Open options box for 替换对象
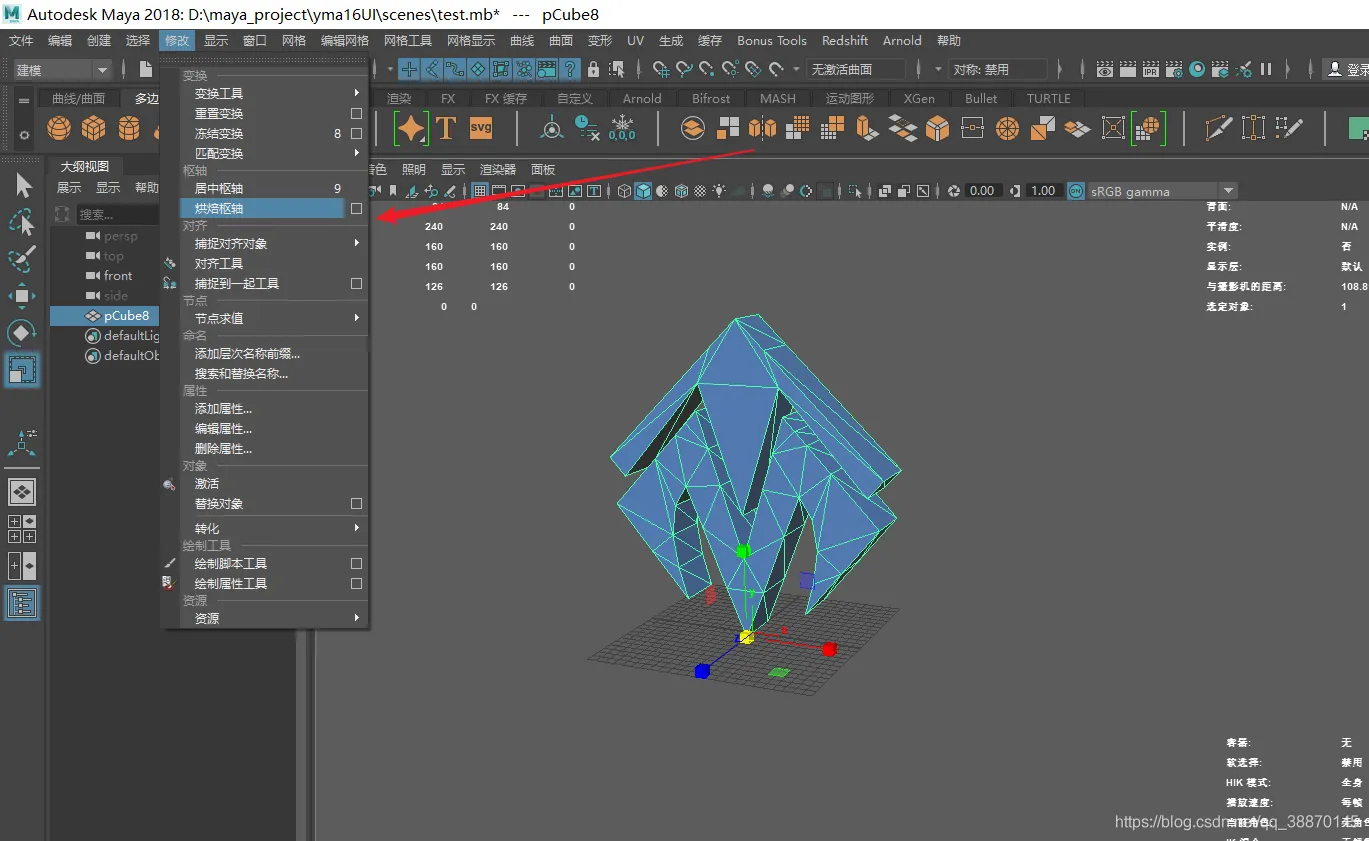The height and width of the screenshot is (841, 1369). coord(356,503)
